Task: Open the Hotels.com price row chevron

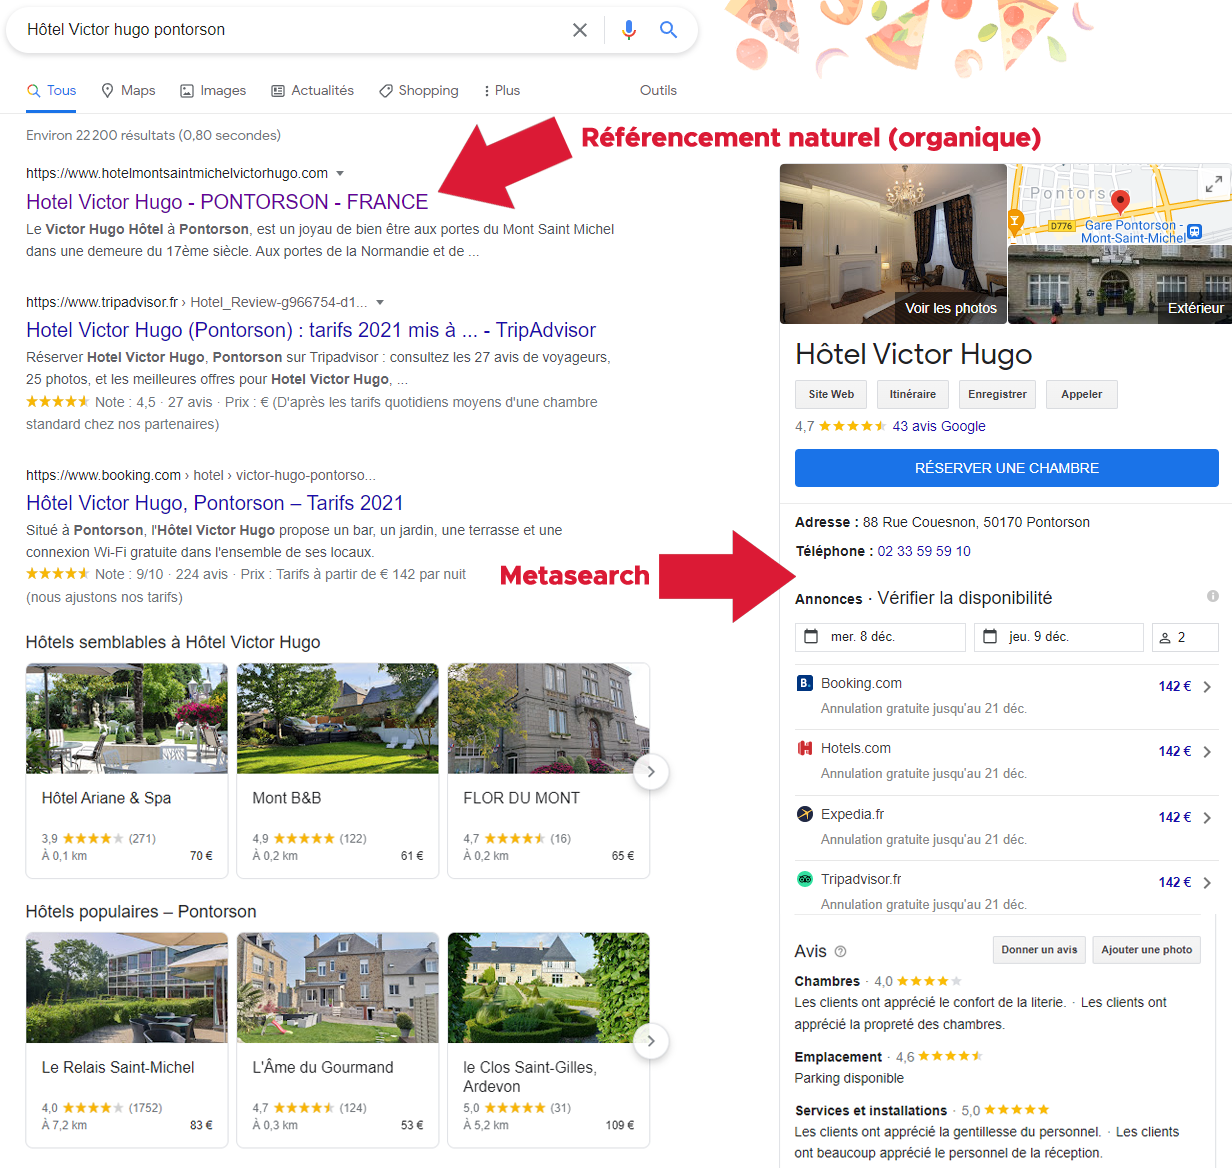Action: [x=1208, y=752]
